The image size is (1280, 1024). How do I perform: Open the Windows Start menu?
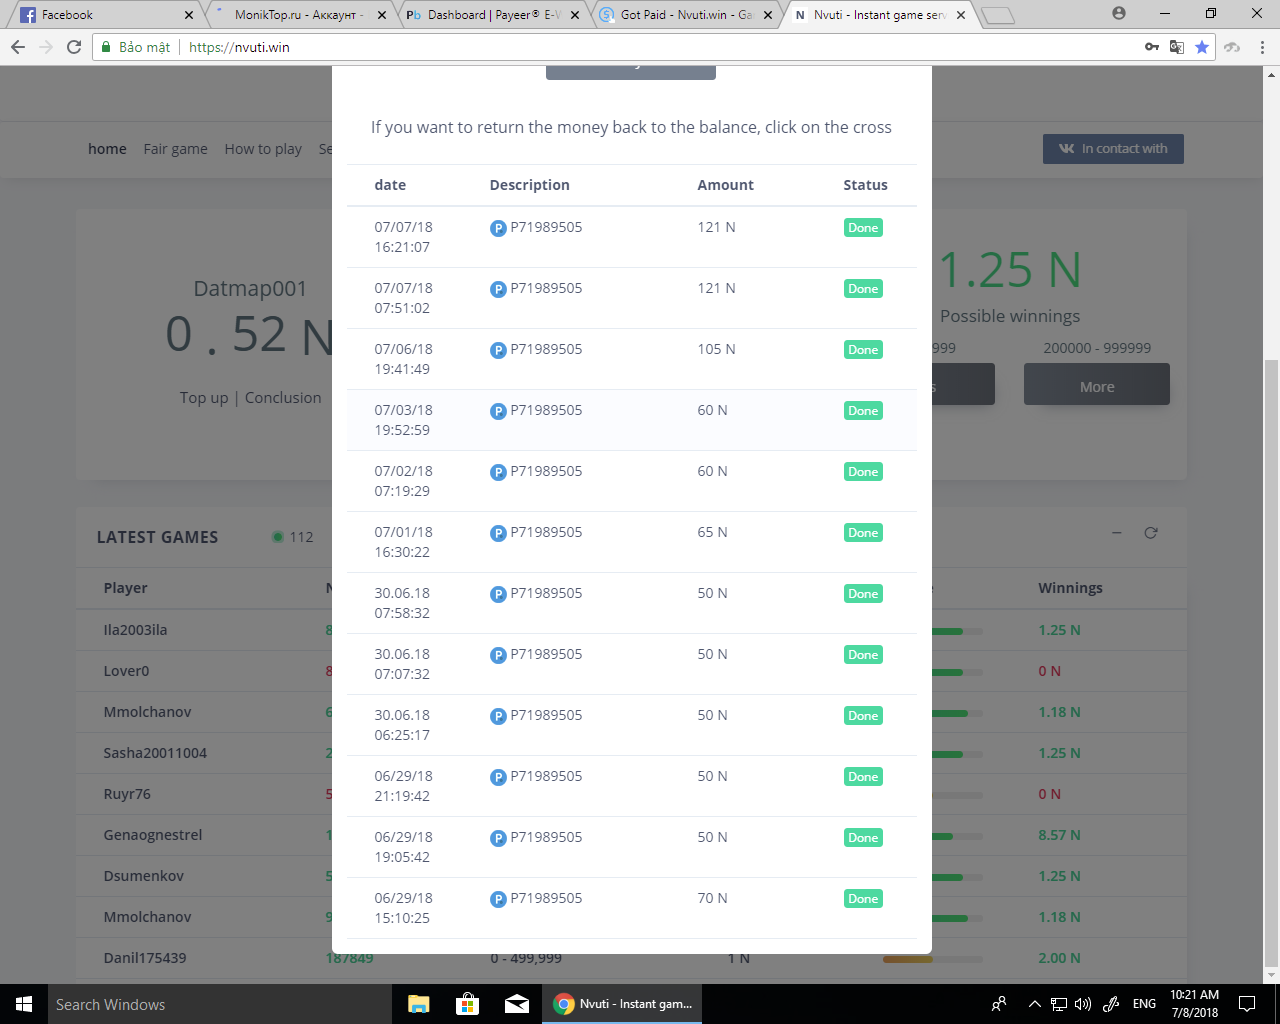pyautogui.click(x=24, y=1004)
